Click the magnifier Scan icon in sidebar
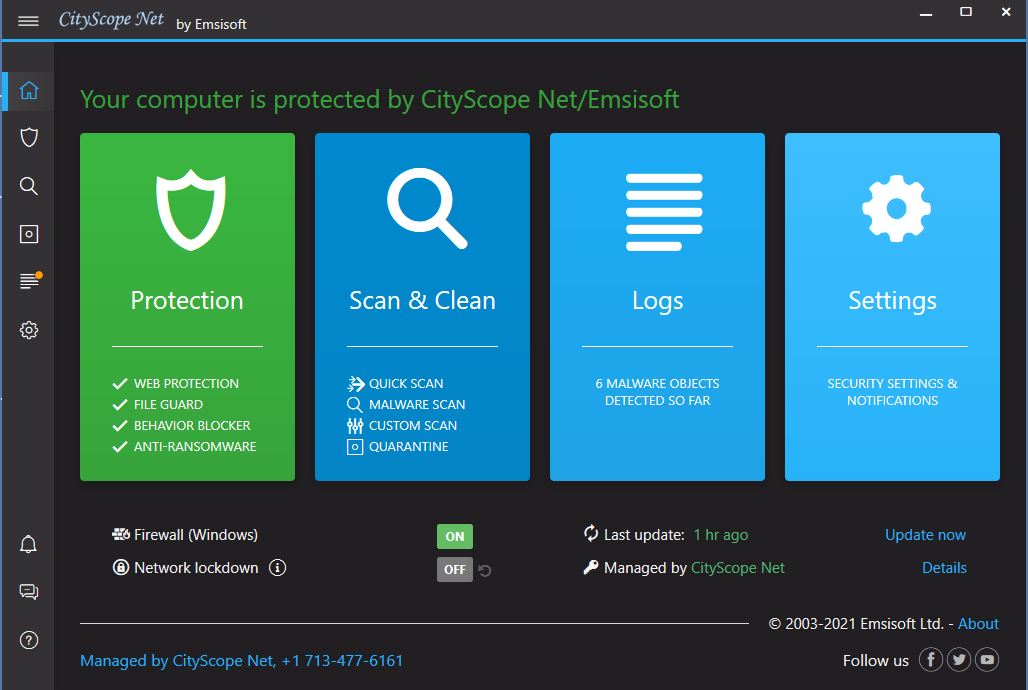The image size is (1028, 690). (29, 186)
